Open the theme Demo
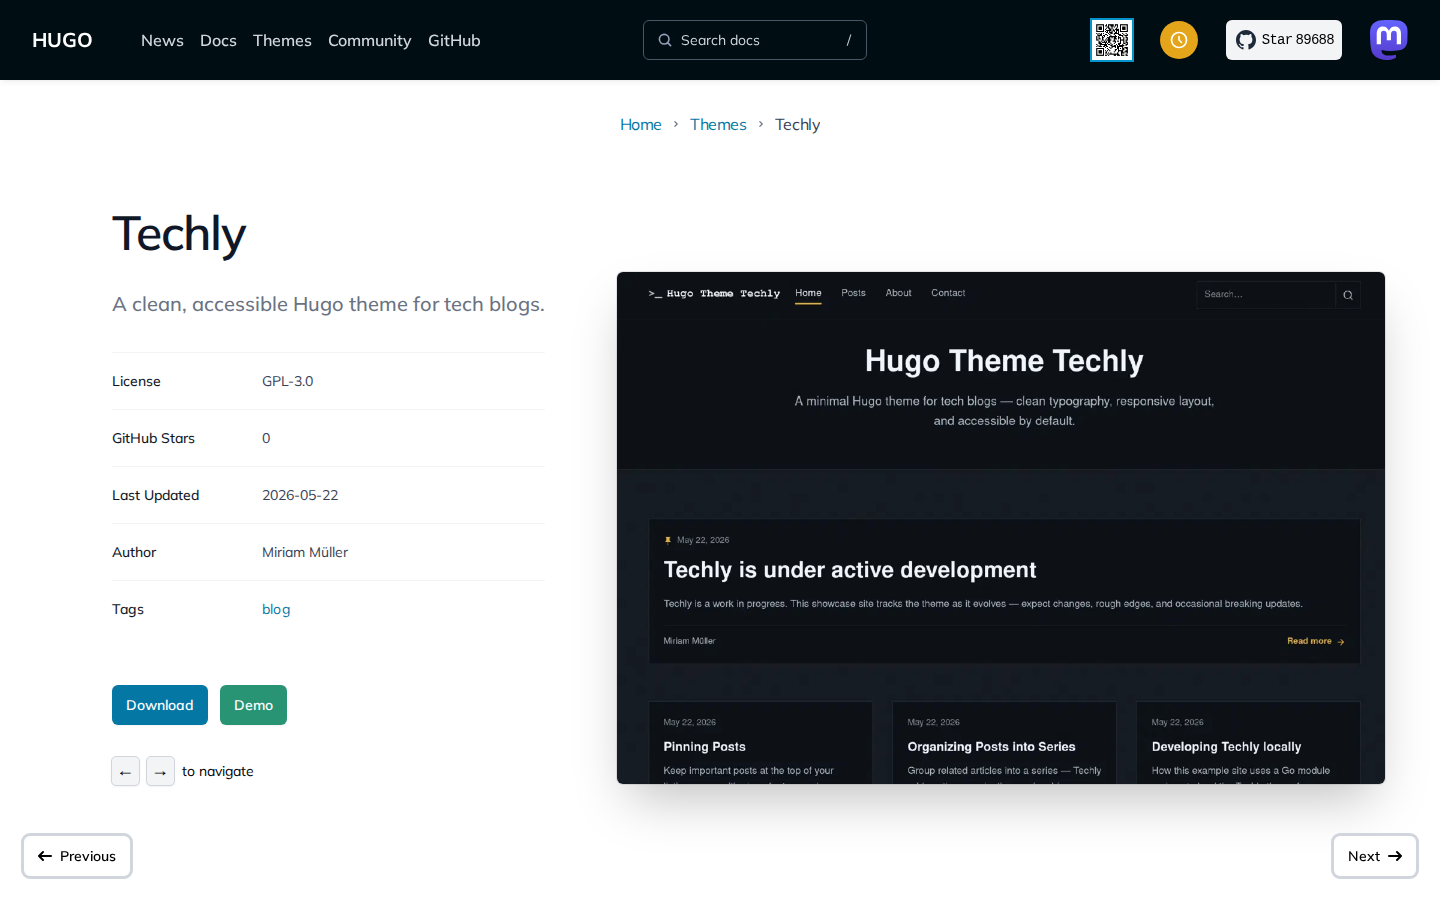Screen dimensions: 1440x900 coord(253,705)
